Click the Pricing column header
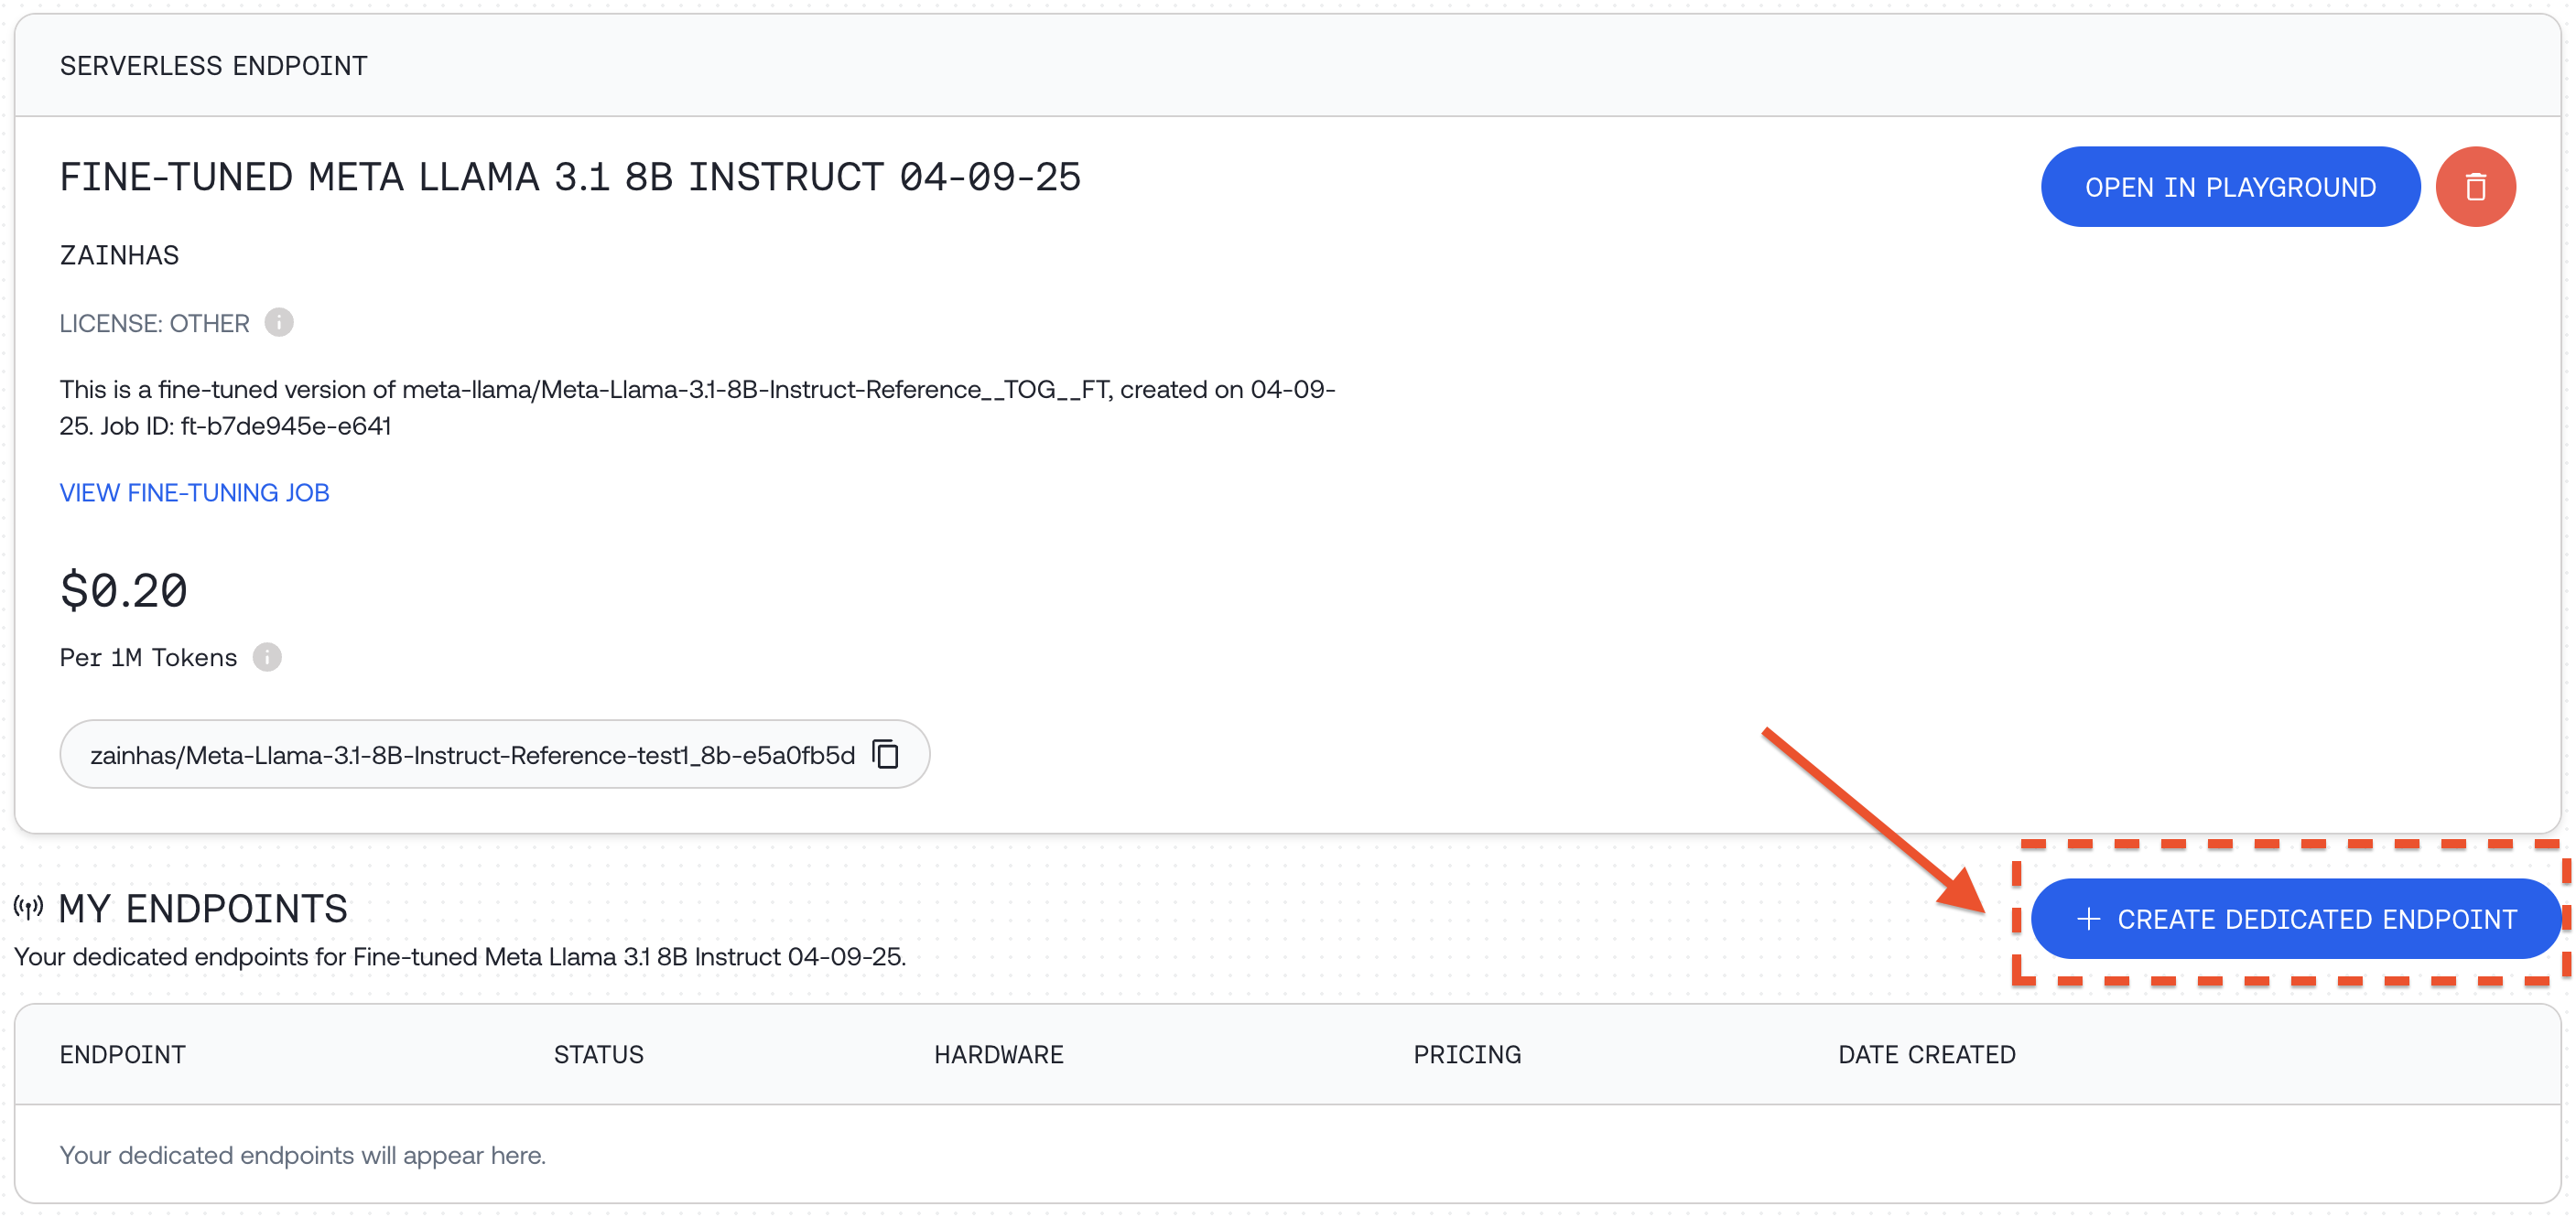Image resolution: width=2576 pixels, height=1228 pixels. (x=1466, y=1054)
